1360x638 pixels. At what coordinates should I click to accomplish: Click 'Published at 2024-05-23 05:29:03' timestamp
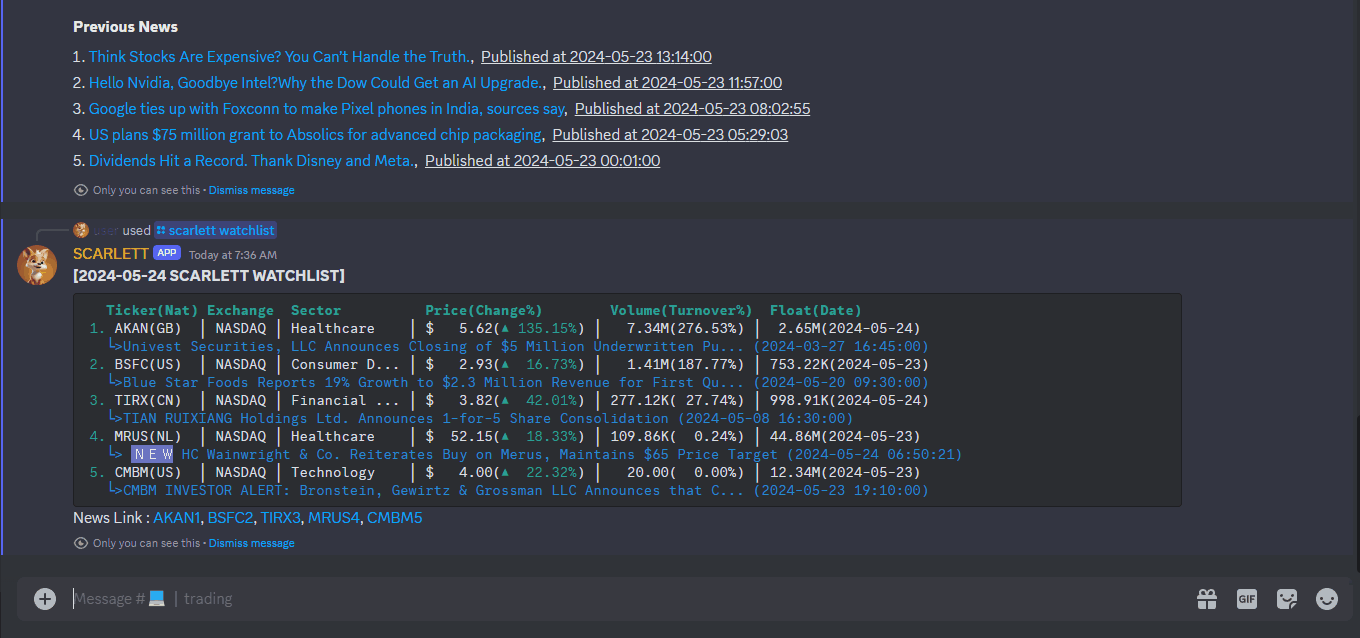click(x=670, y=135)
